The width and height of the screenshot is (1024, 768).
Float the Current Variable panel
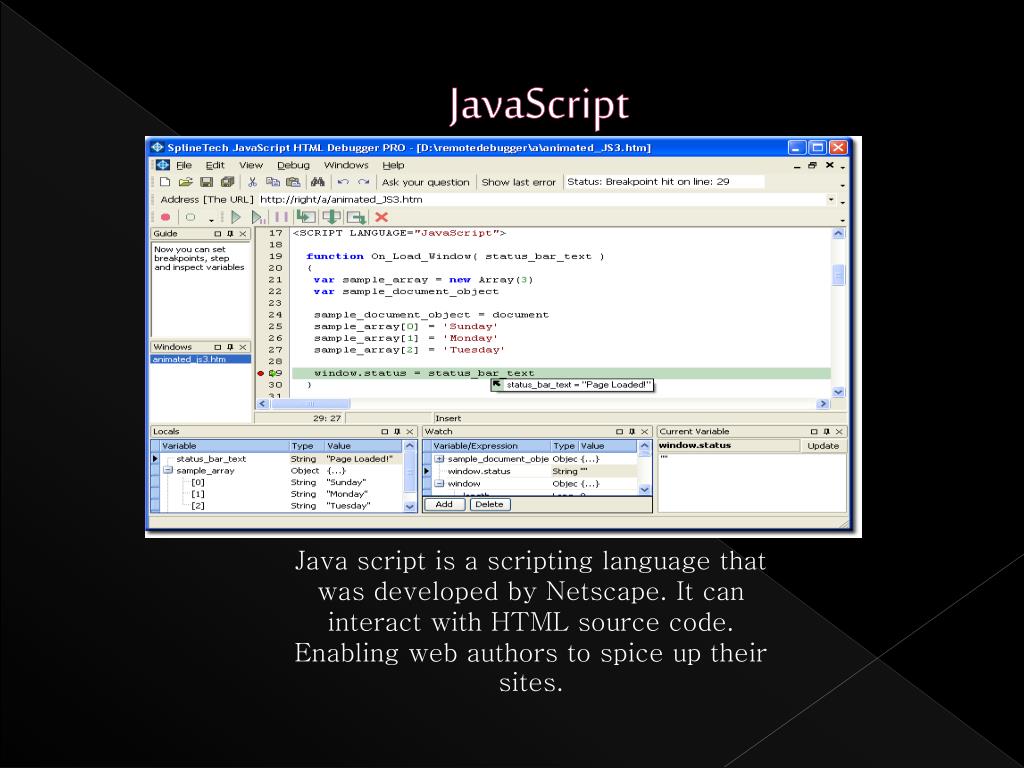[814, 432]
